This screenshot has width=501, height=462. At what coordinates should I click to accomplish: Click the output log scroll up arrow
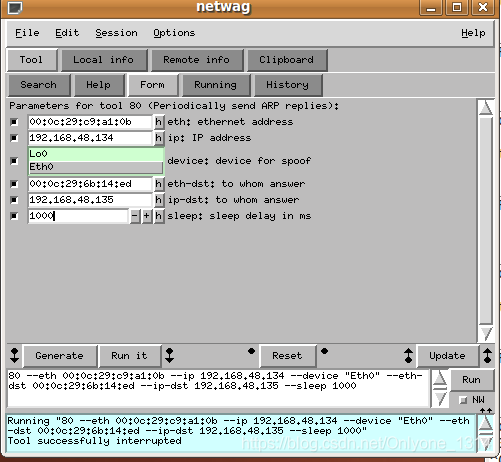(x=486, y=422)
